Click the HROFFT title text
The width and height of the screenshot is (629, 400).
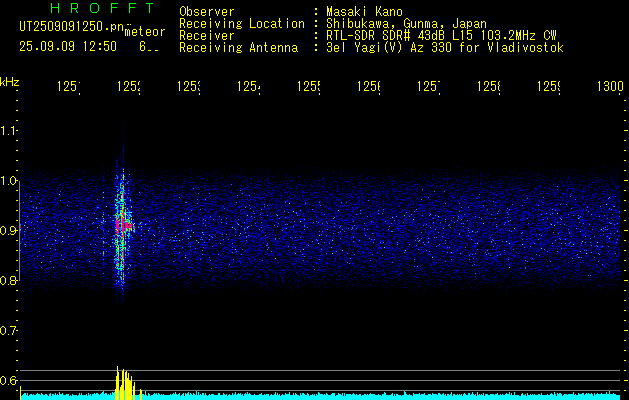[x=102, y=8]
